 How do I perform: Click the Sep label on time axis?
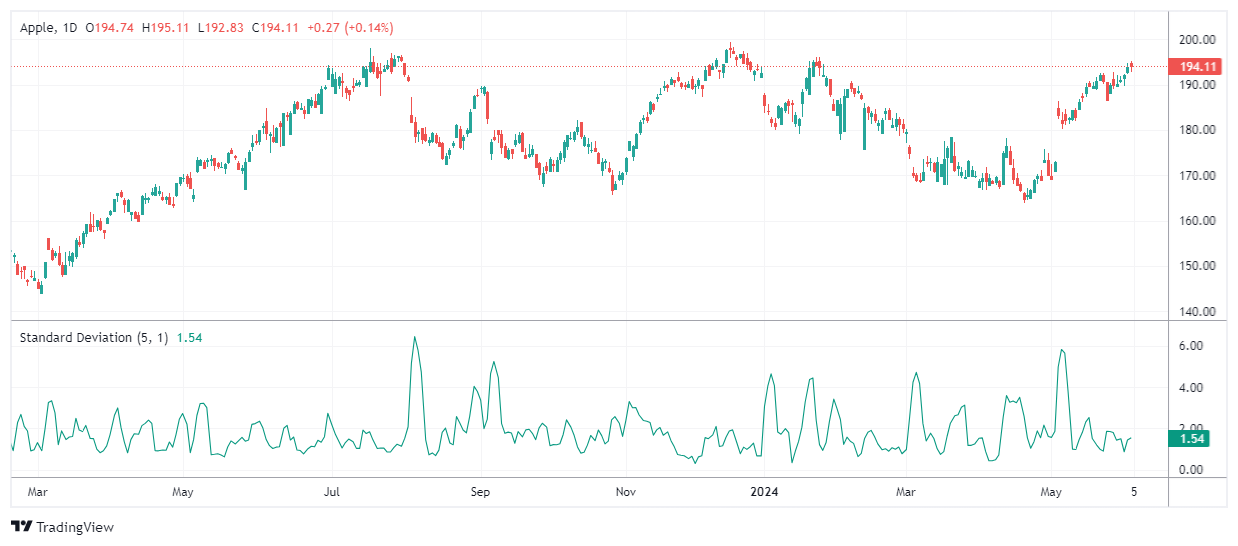(x=480, y=492)
